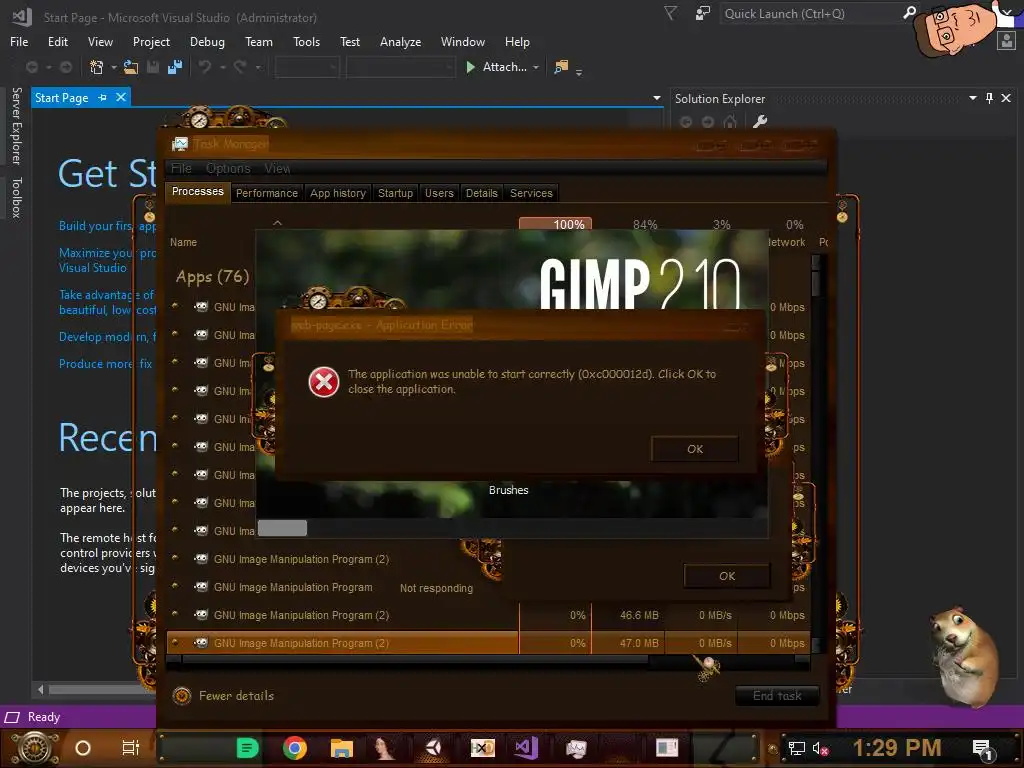
Task: Close the Start Page tab
Action: click(x=121, y=97)
